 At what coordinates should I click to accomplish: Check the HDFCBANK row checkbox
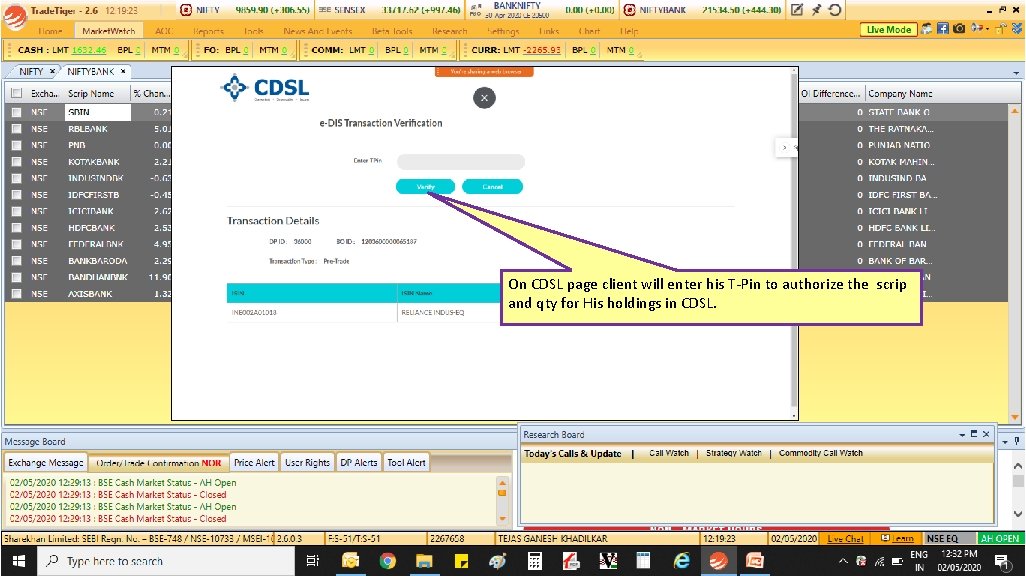[x=16, y=228]
